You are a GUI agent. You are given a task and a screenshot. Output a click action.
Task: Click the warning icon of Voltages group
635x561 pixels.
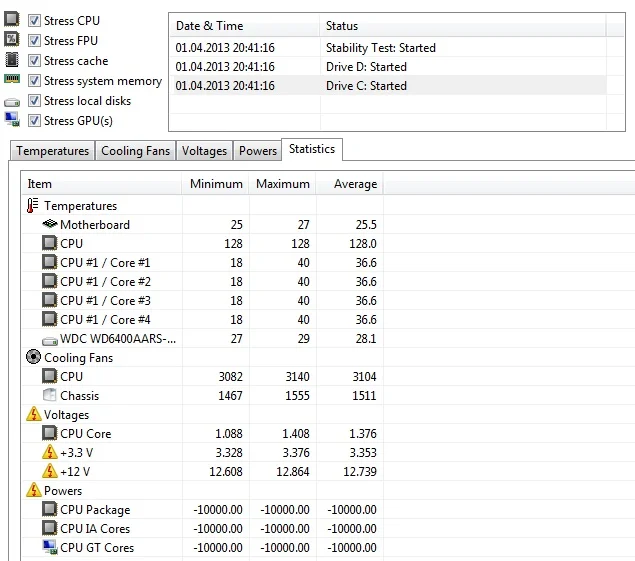pos(34,414)
